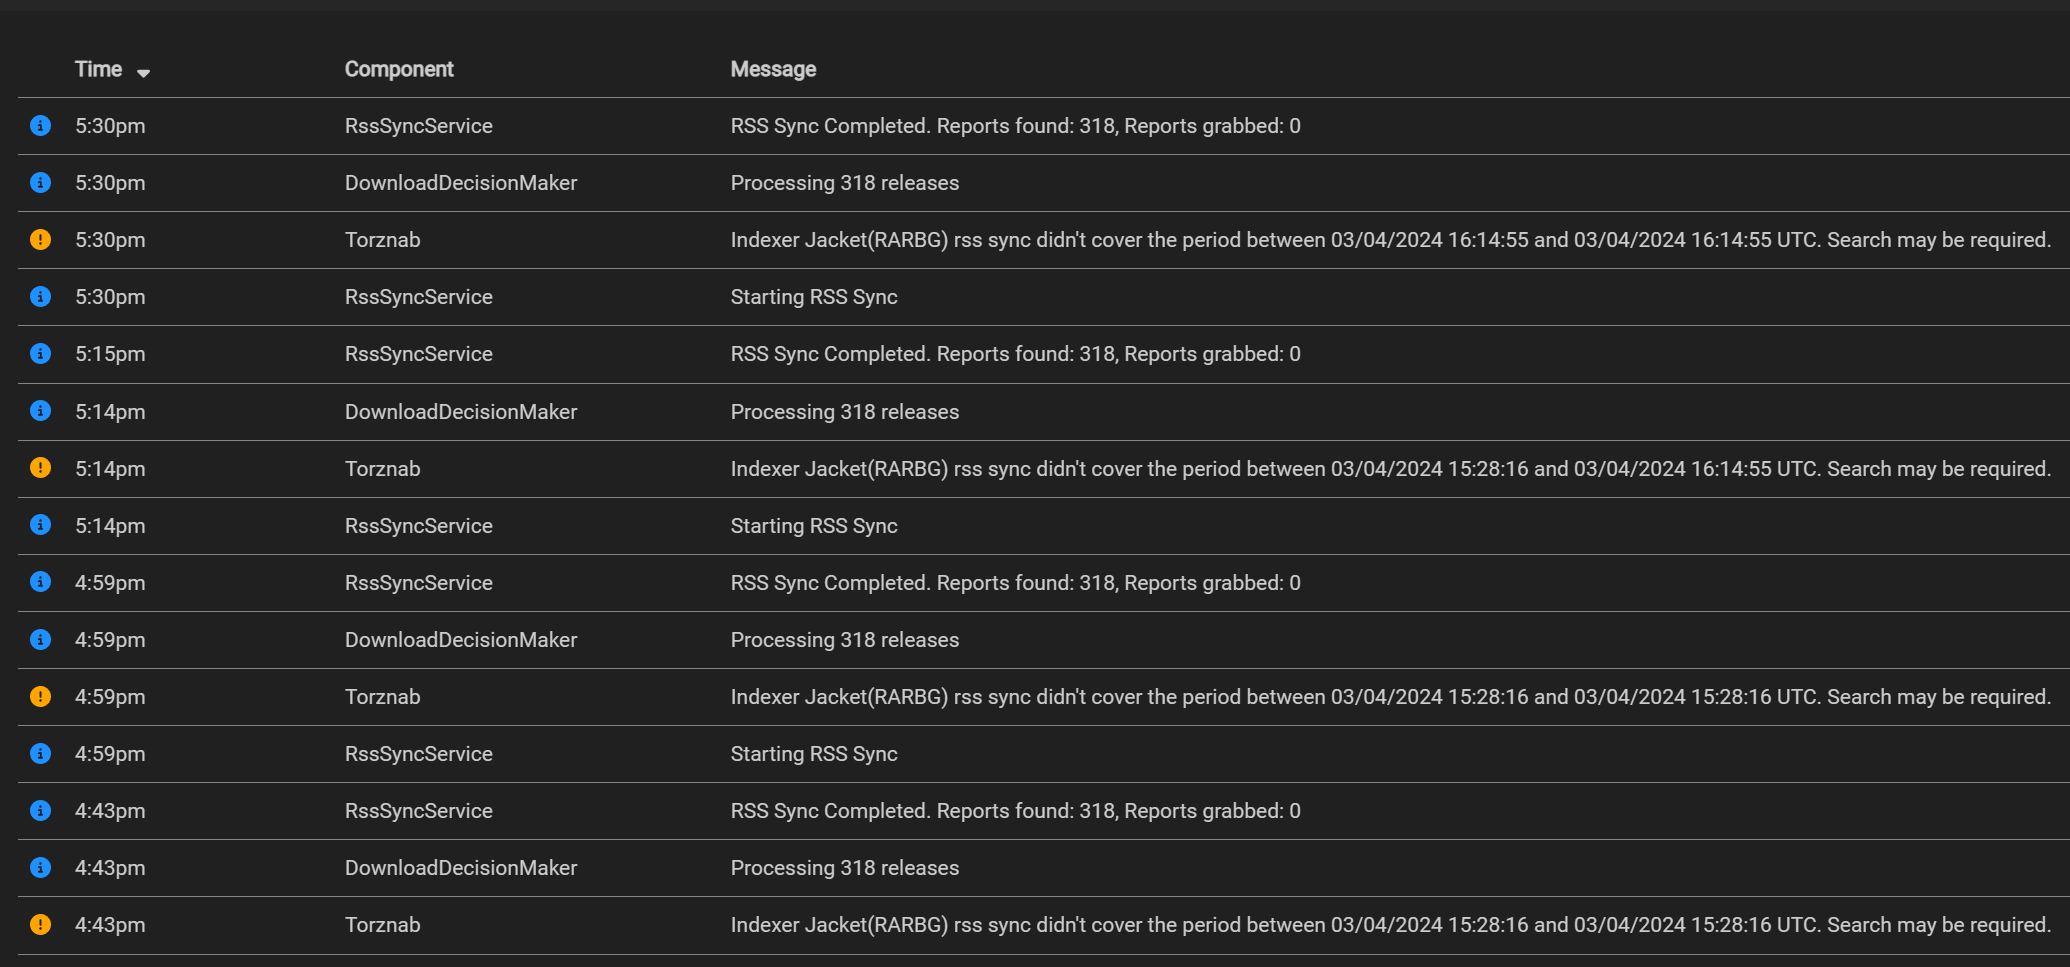Click the 4:43pm Torznab component cell
Screen dimensions: 2070x967
pos(382,925)
